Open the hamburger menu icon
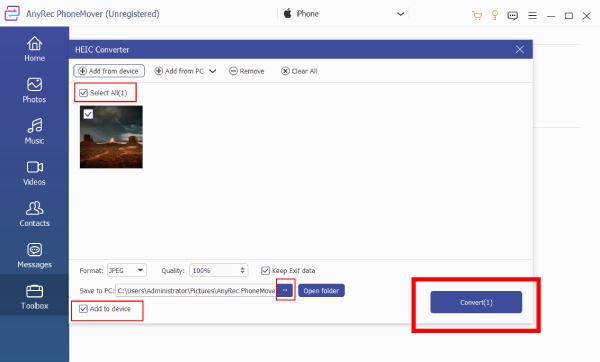The height and width of the screenshot is (362, 600). [532, 16]
